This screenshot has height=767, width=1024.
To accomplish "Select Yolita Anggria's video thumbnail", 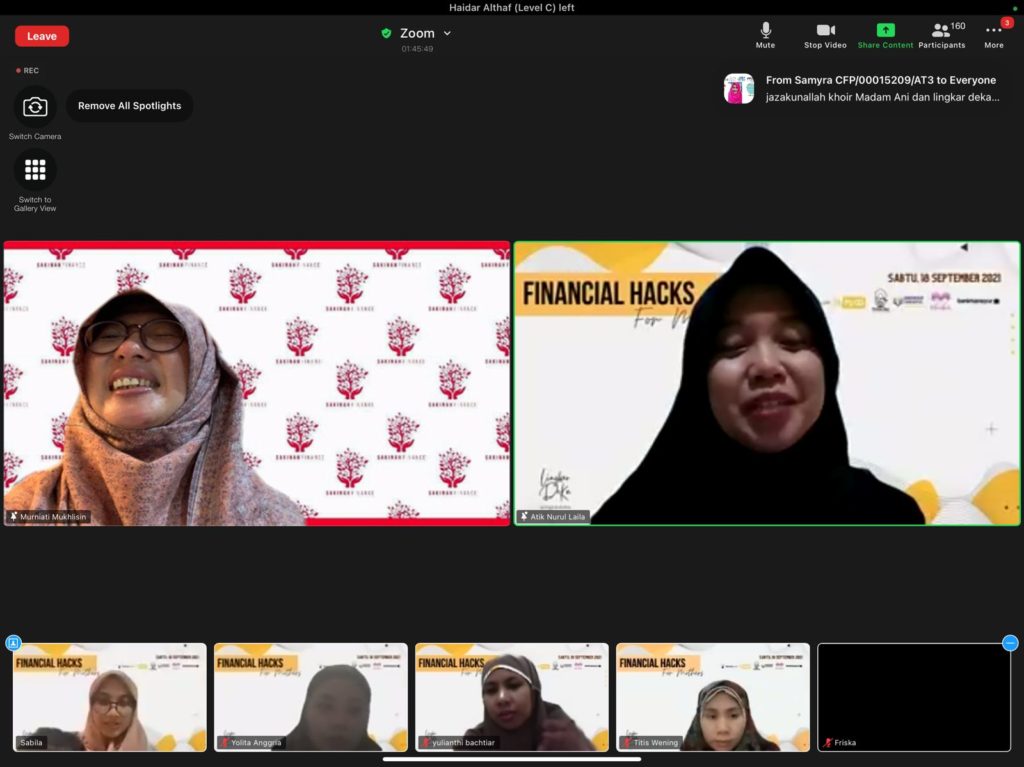I will 311,697.
